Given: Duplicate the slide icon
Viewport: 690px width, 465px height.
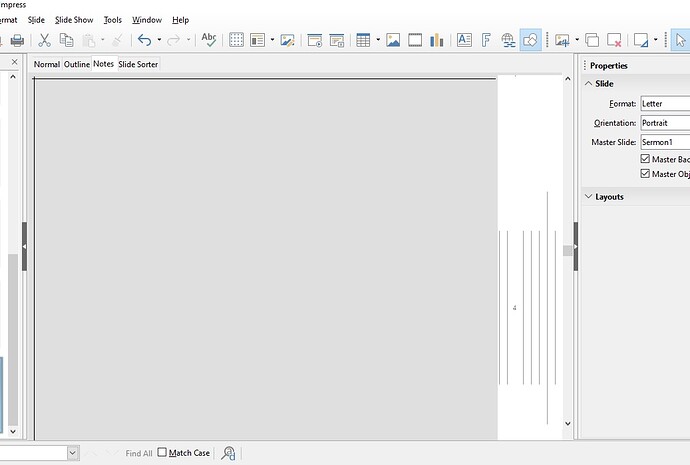Looking at the screenshot, I should [x=592, y=40].
